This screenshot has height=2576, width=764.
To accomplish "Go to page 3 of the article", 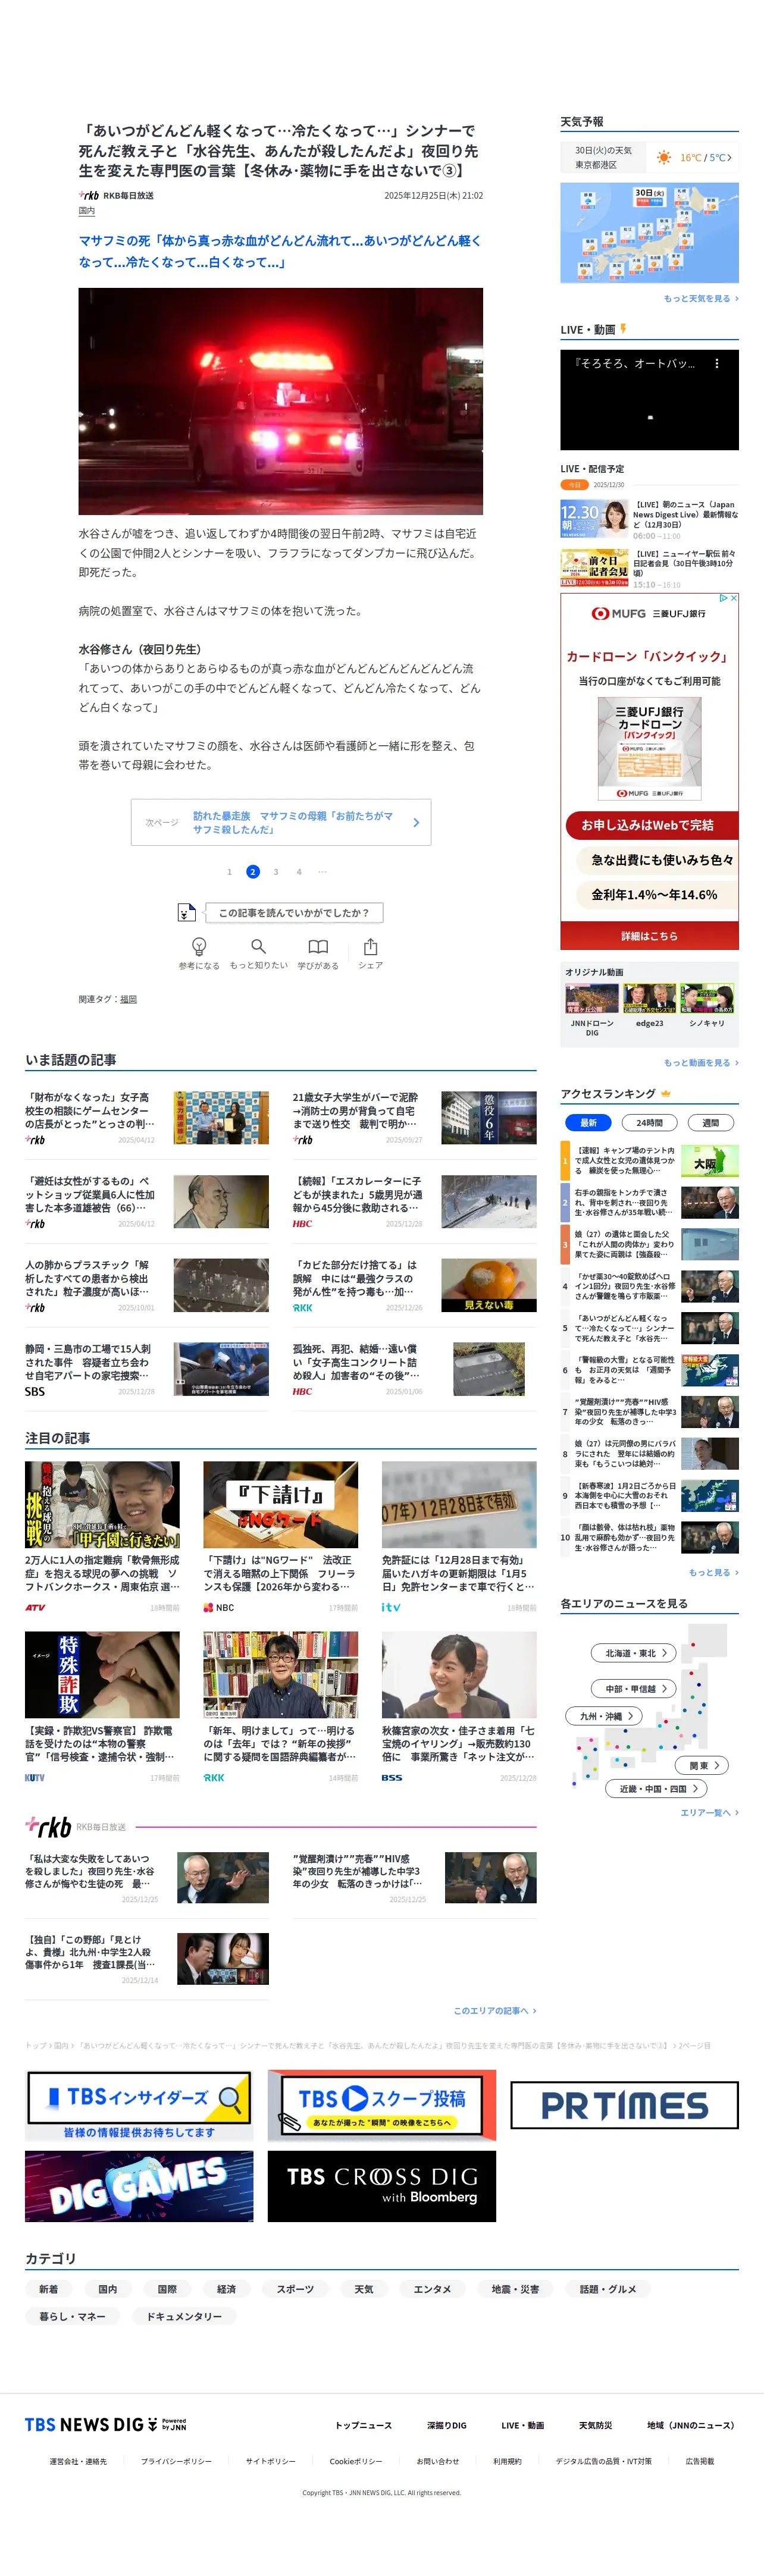I will [276, 872].
